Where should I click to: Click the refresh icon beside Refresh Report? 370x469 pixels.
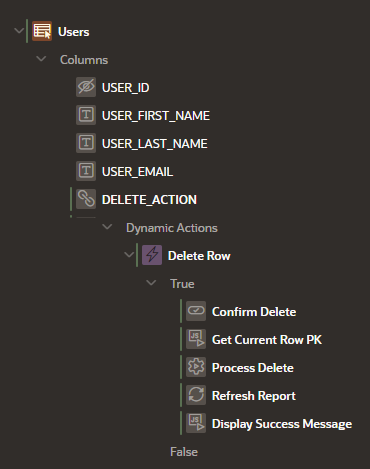tap(196, 395)
